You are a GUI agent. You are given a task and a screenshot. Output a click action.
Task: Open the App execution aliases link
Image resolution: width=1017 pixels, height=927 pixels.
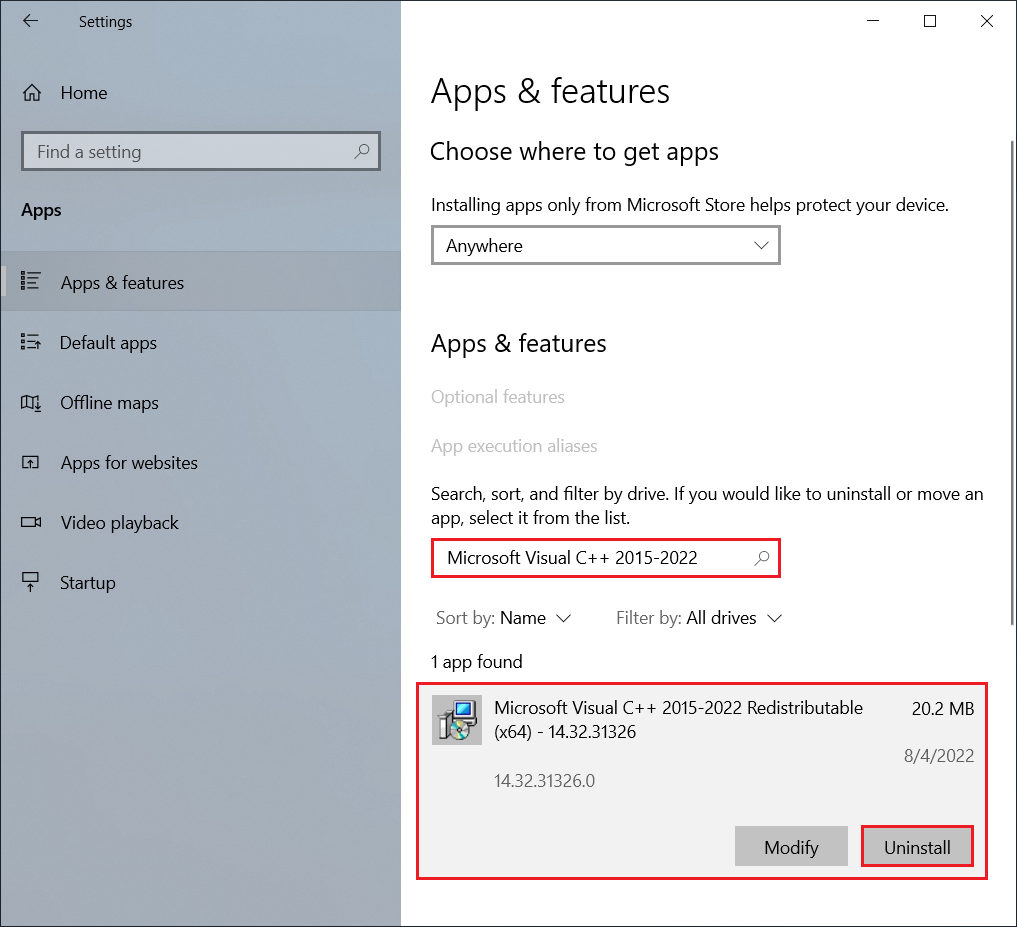point(514,446)
